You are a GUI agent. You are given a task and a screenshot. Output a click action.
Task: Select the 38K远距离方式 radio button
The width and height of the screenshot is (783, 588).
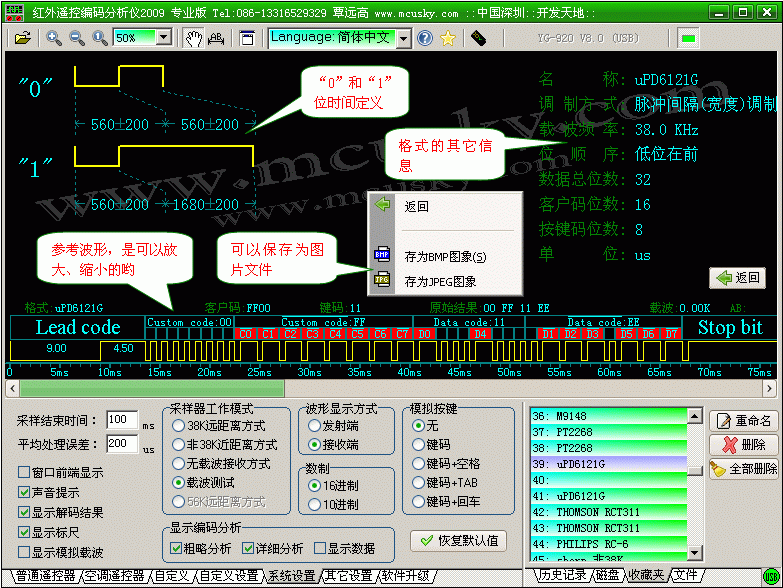[178, 425]
